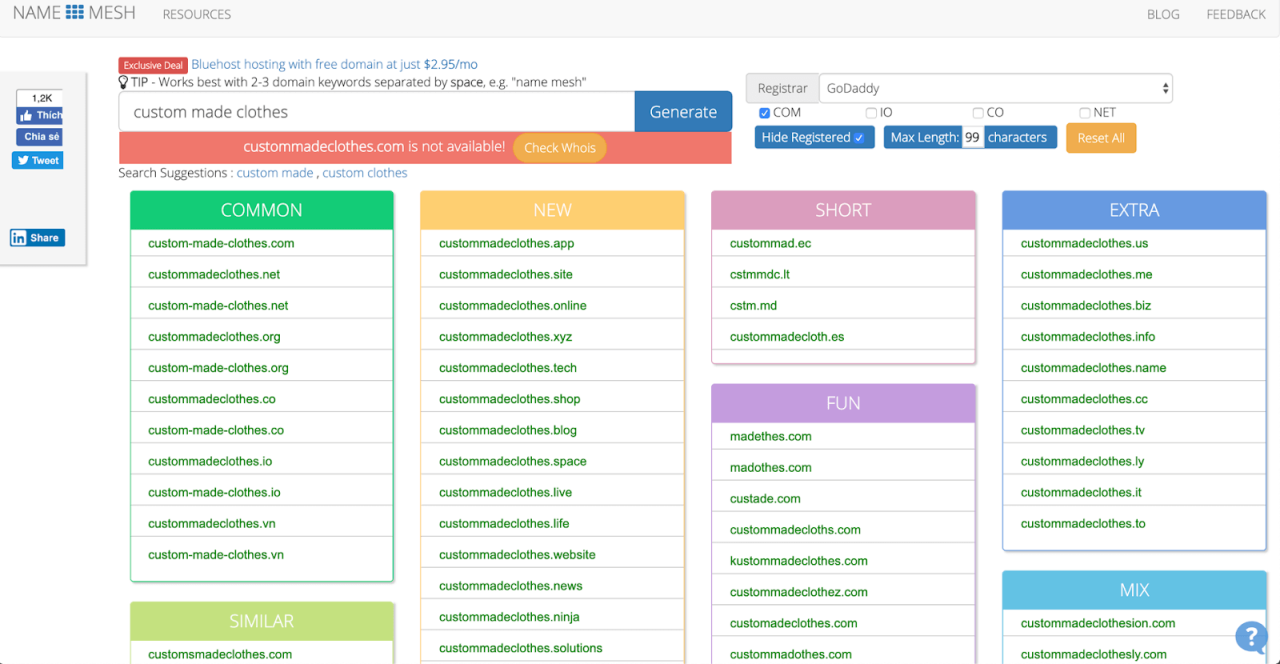Click the Name Mesh grid logo

[75, 13]
